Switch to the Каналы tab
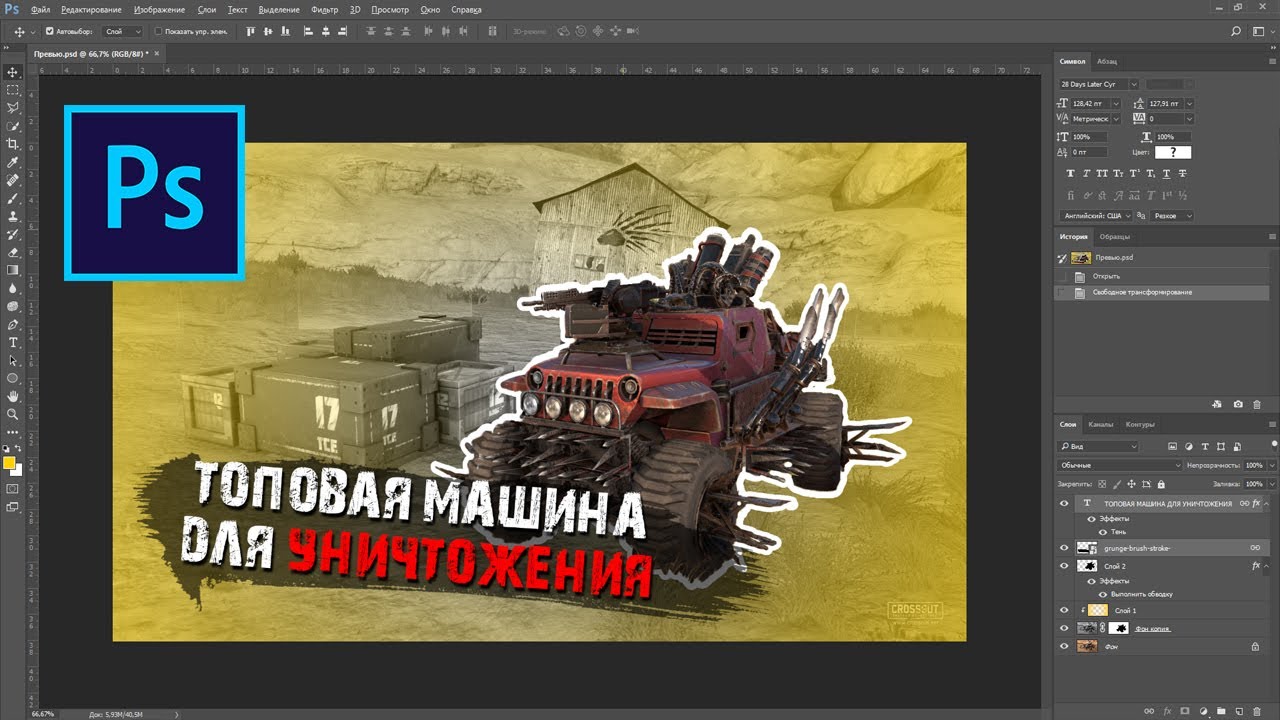The width and height of the screenshot is (1280, 720). point(1100,424)
